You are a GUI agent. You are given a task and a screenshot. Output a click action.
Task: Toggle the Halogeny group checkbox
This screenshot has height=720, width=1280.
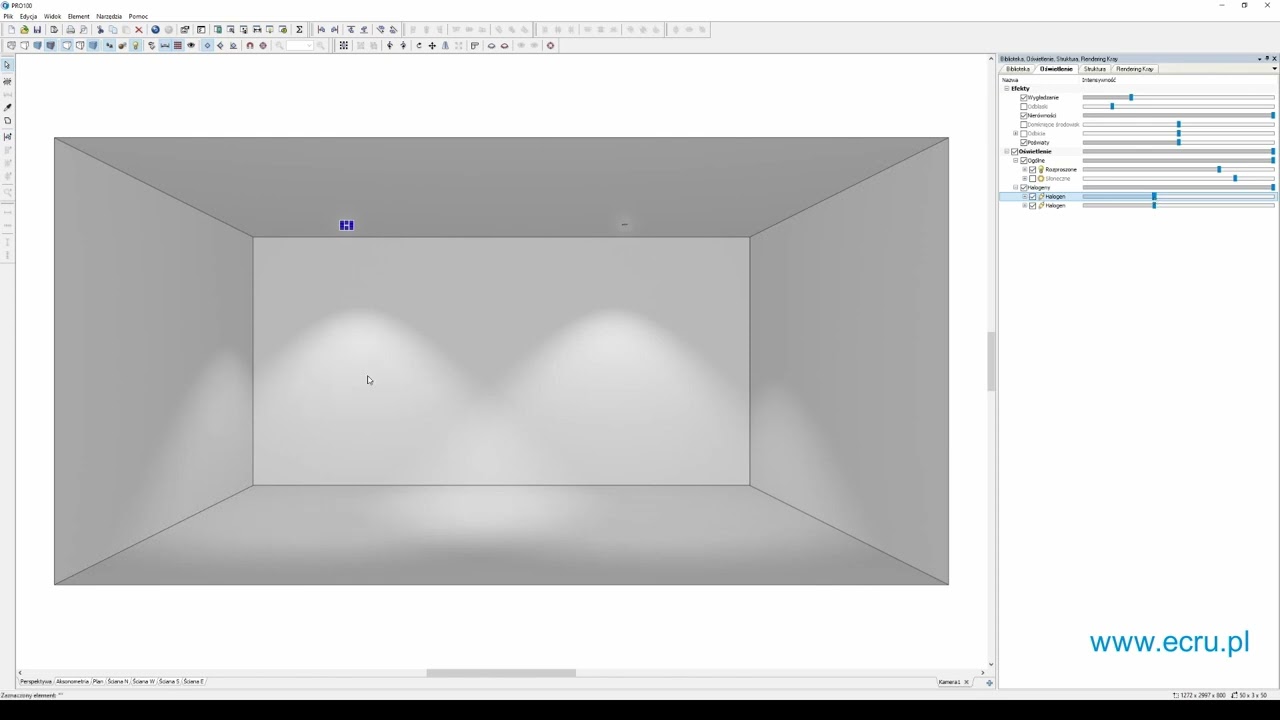[x=1023, y=187]
